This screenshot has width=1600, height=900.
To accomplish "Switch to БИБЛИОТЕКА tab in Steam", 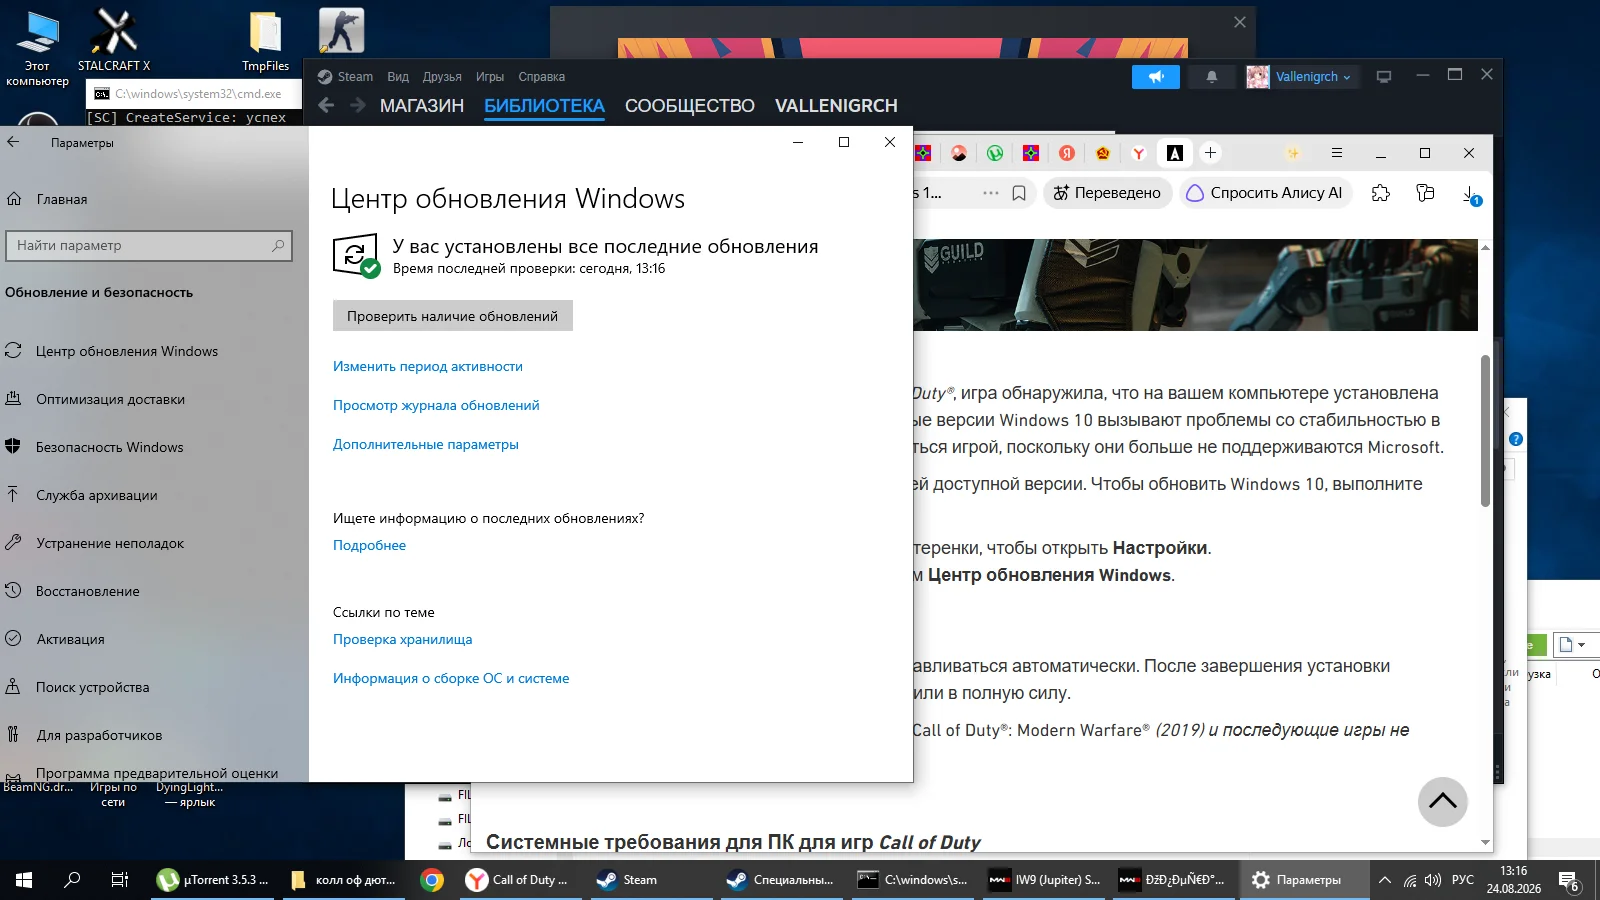I will pos(545,106).
